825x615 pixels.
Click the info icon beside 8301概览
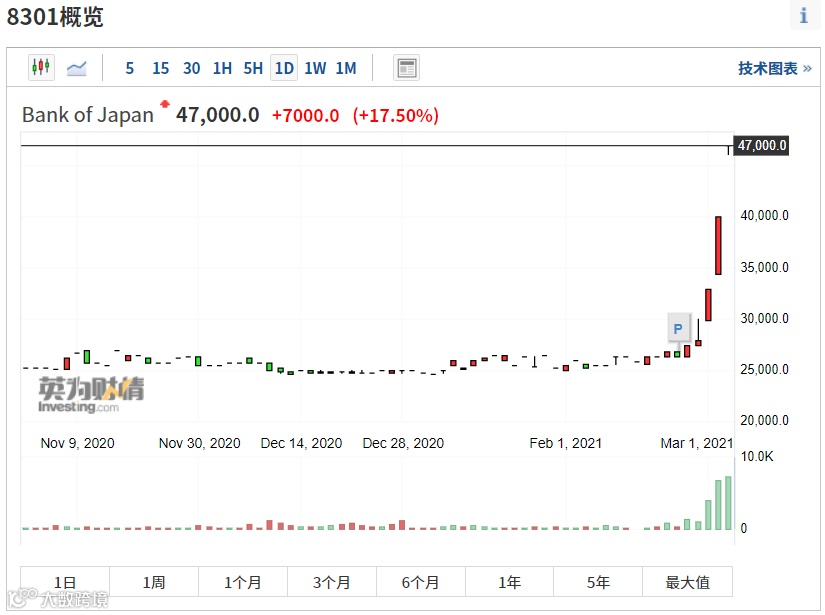(x=803, y=16)
